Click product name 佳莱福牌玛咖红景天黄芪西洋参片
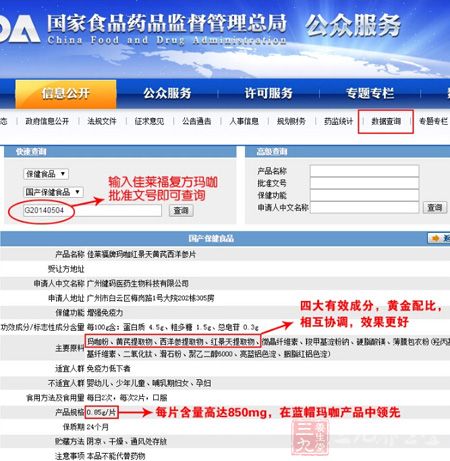The width and height of the screenshot is (450, 461). [x=141, y=254]
